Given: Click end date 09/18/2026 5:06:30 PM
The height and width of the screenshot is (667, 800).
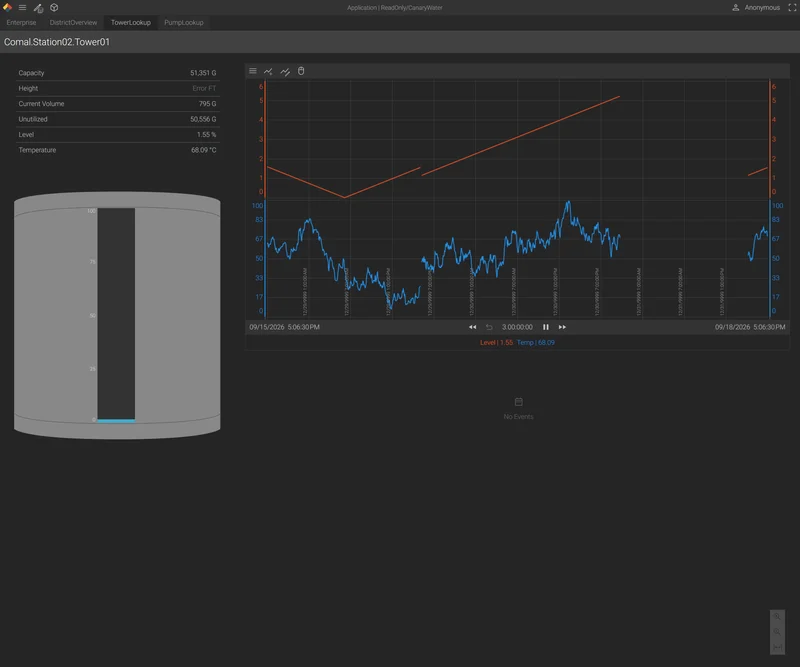Looking at the screenshot, I should tap(750, 327).
